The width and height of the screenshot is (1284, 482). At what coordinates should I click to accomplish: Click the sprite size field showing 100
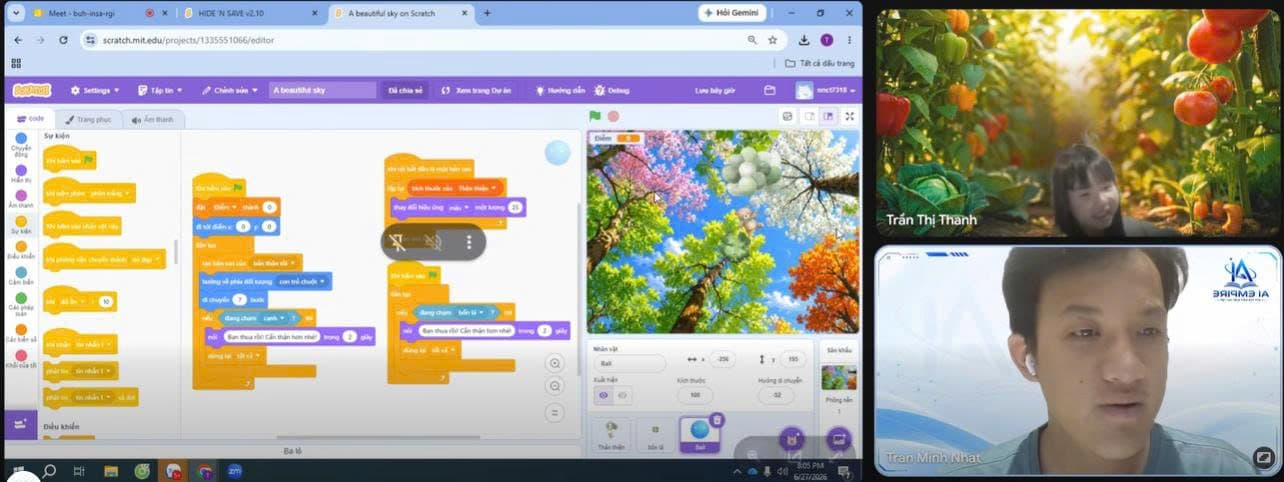point(694,396)
